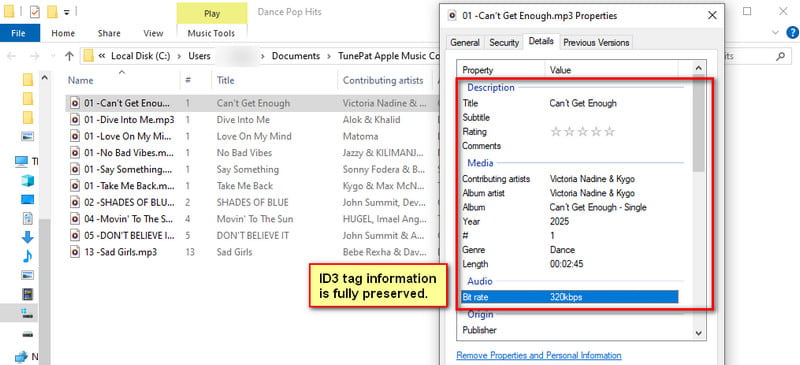Click Documents breadcrumb in address bar

click(296, 56)
